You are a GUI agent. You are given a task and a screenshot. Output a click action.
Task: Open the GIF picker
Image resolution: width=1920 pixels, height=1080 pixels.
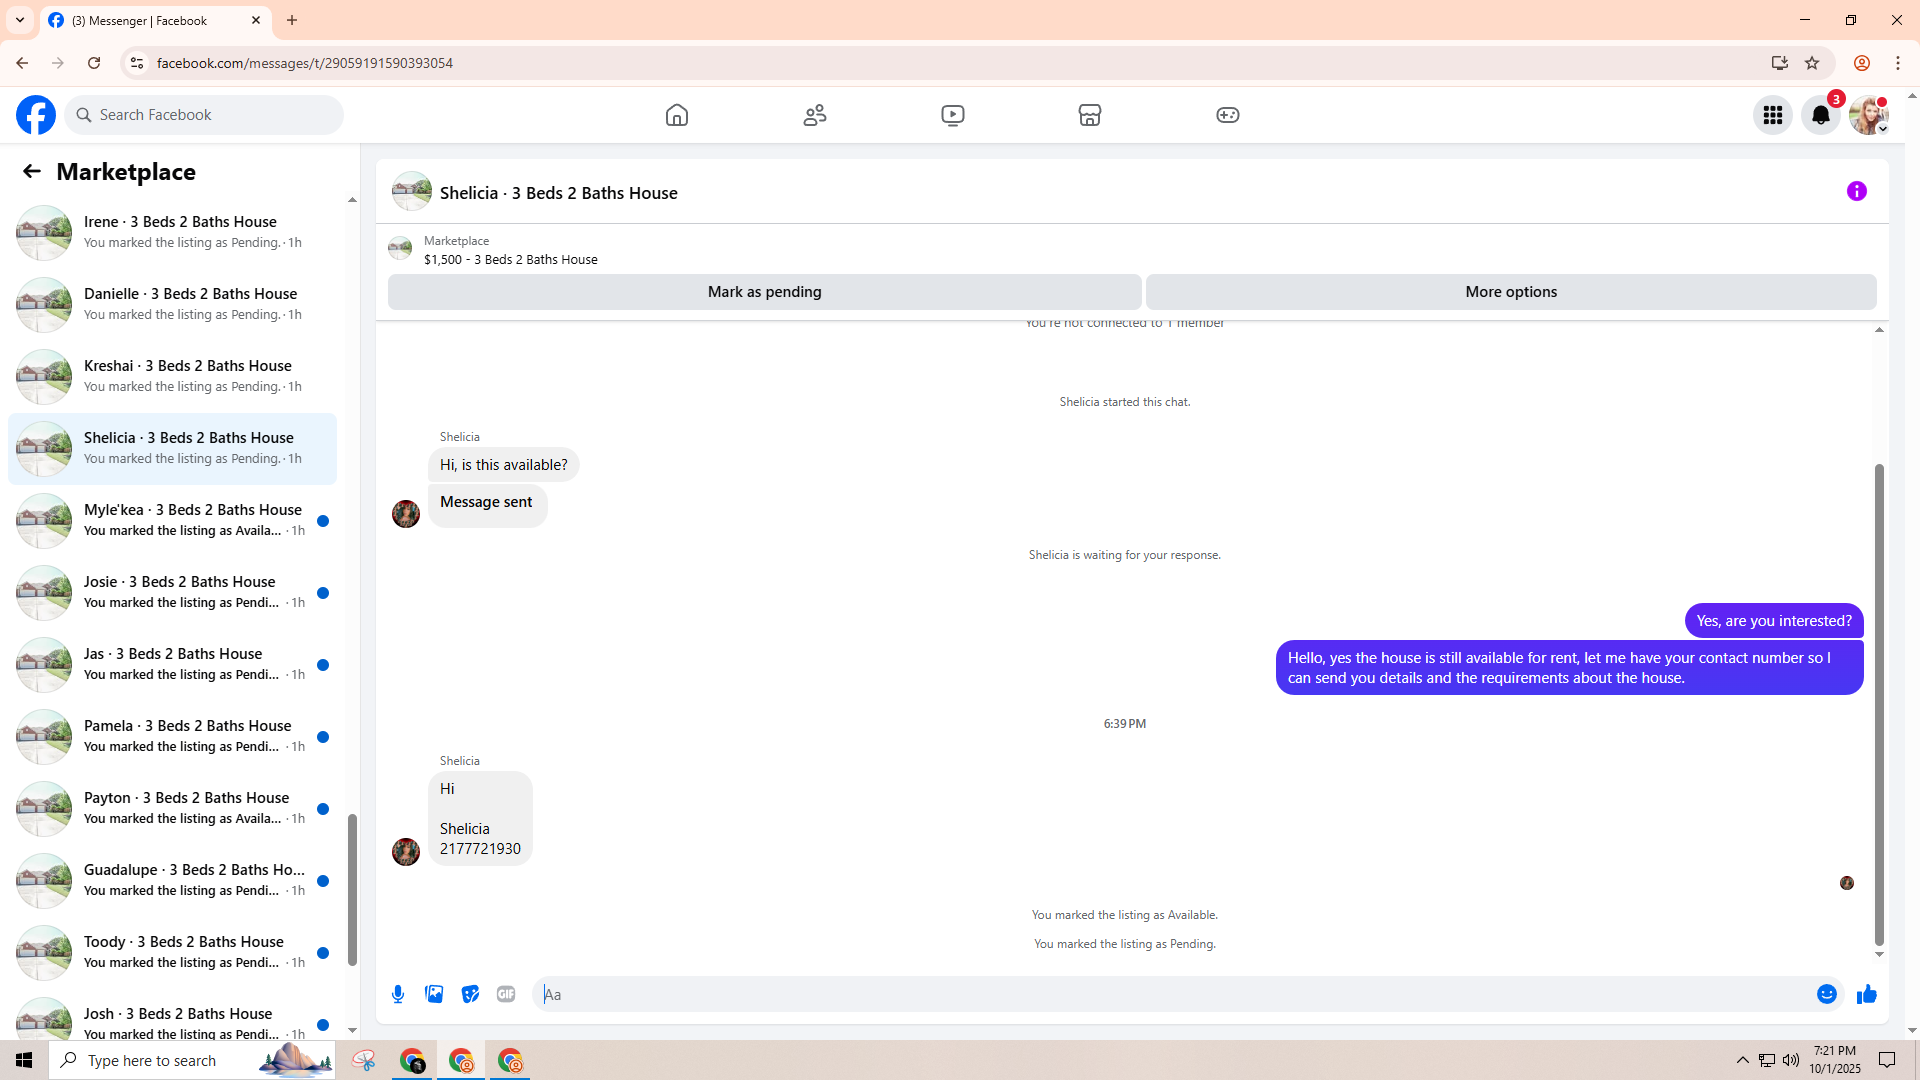pos(506,994)
